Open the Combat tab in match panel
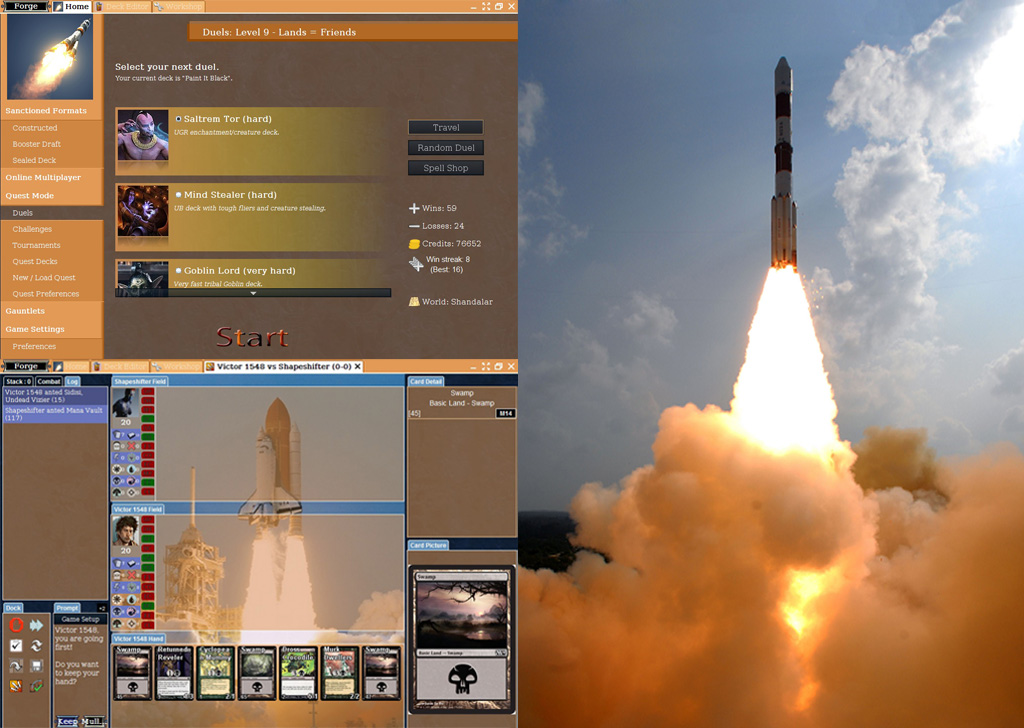 click(x=49, y=381)
